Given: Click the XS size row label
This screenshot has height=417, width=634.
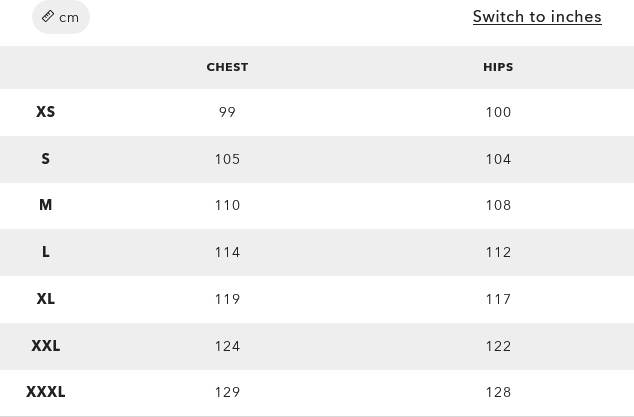Looking at the screenshot, I should coord(46,112).
